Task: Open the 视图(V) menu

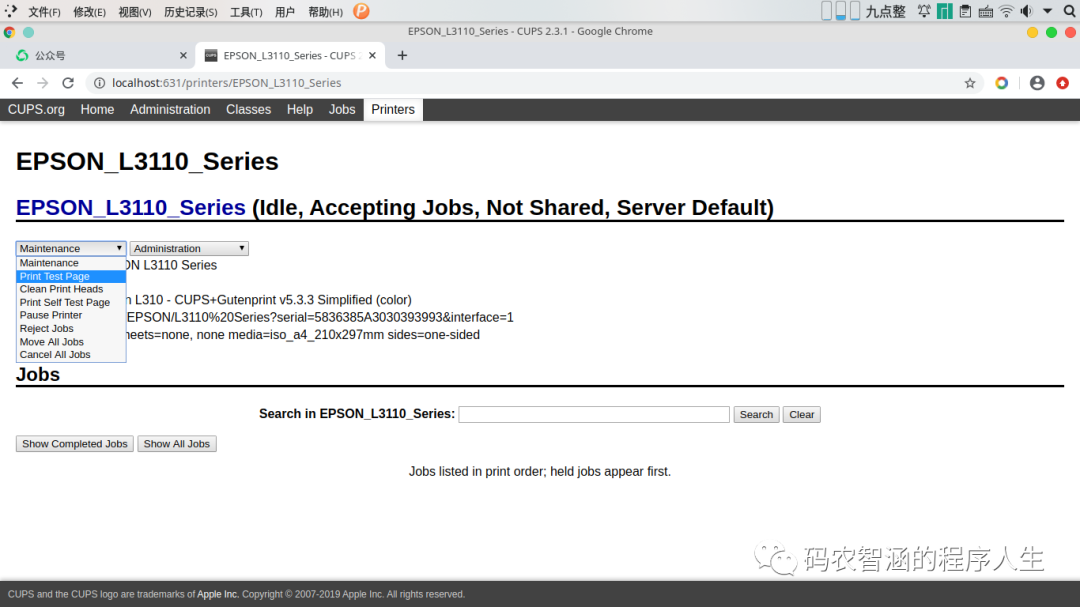Action: (x=135, y=12)
